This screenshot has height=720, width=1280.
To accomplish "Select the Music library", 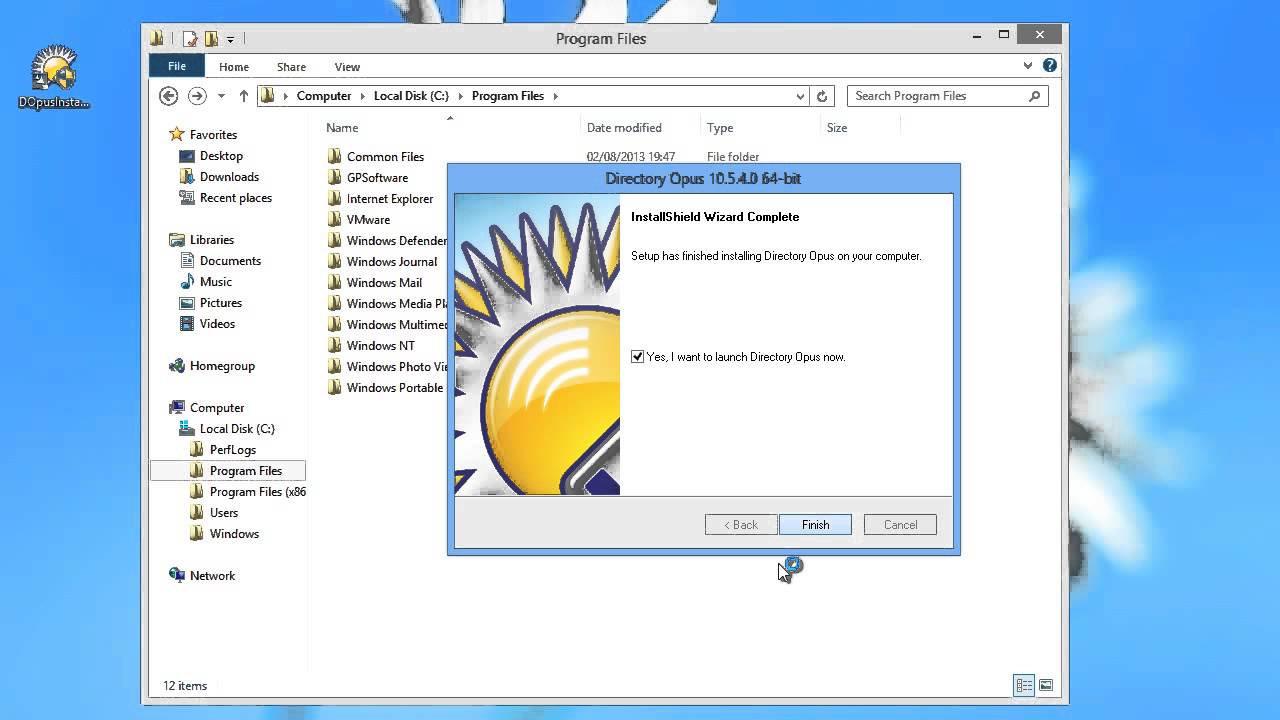I will [215, 282].
